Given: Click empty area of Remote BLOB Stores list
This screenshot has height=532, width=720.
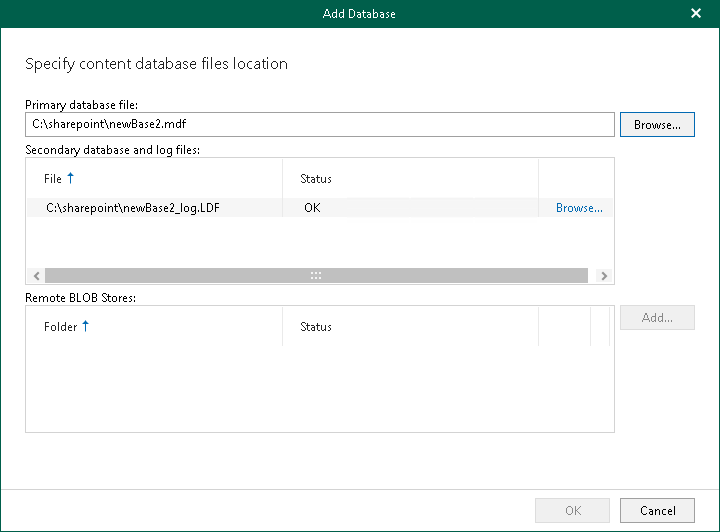Looking at the screenshot, I should 300,395.
